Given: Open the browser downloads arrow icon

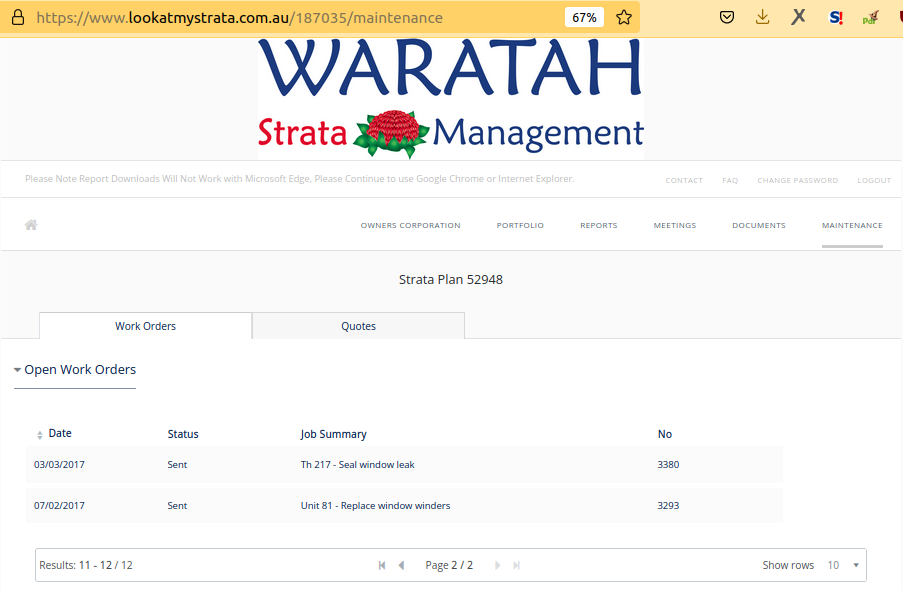Looking at the screenshot, I should click(762, 17).
